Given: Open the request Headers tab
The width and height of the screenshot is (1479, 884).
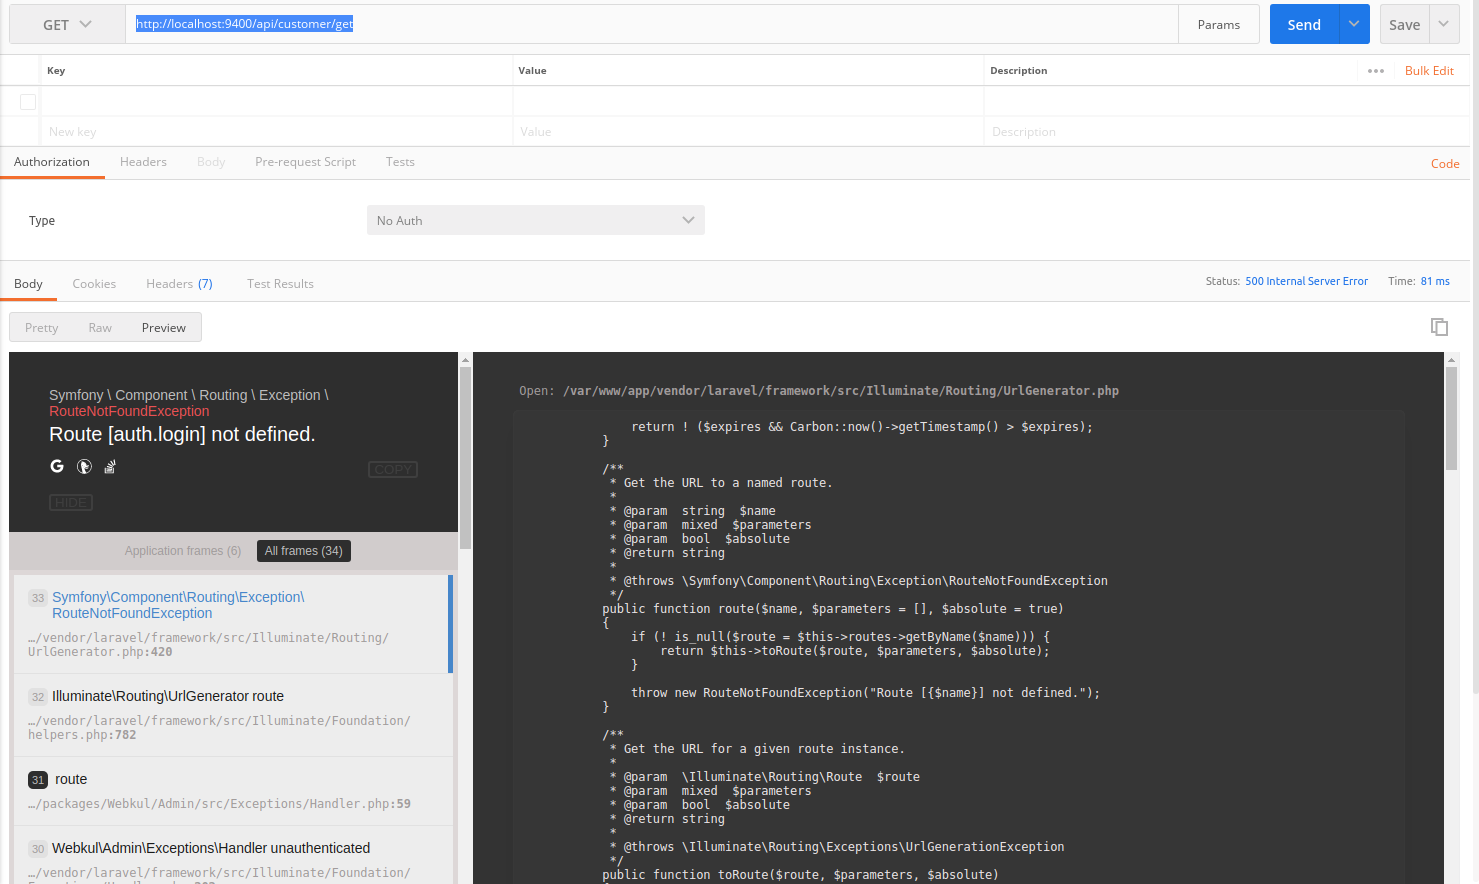Looking at the screenshot, I should (143, 162).
